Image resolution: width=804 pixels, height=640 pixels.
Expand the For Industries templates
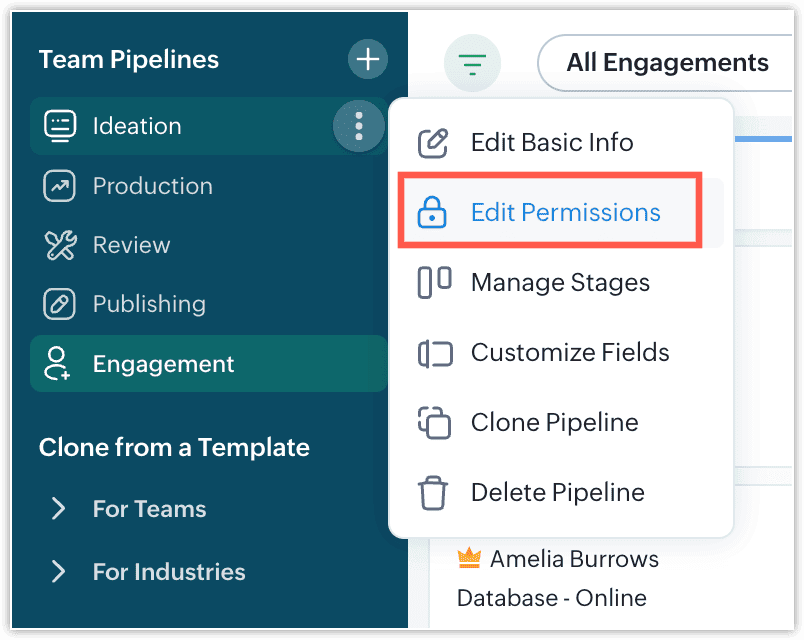click(x=58, y=572)
